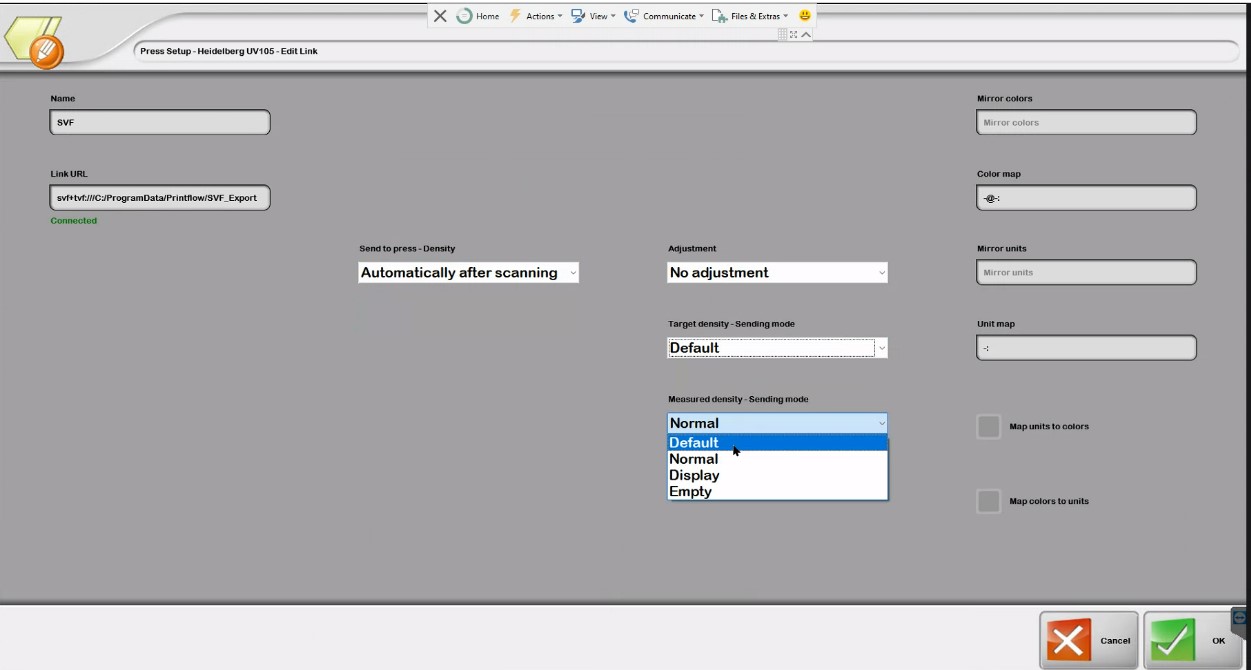Choose Display from the dropdown list
The height and width of the screenshot is (670, 1251).
tap(777, 475)
